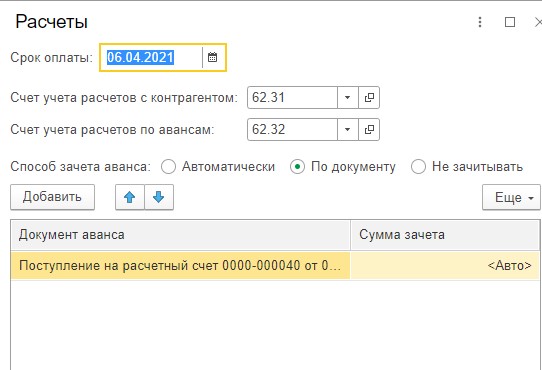542x370 pixels.
Task: Expand the dropdown for account 62.31
Action: click(348, 98)
